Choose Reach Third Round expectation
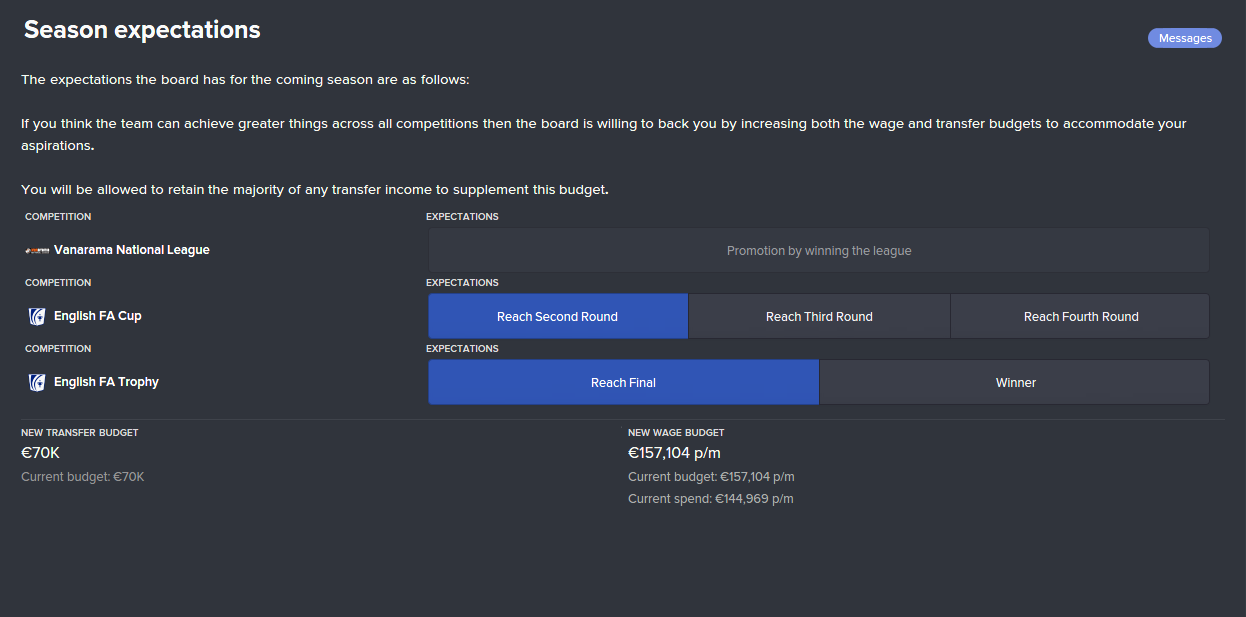 (819, 317)
